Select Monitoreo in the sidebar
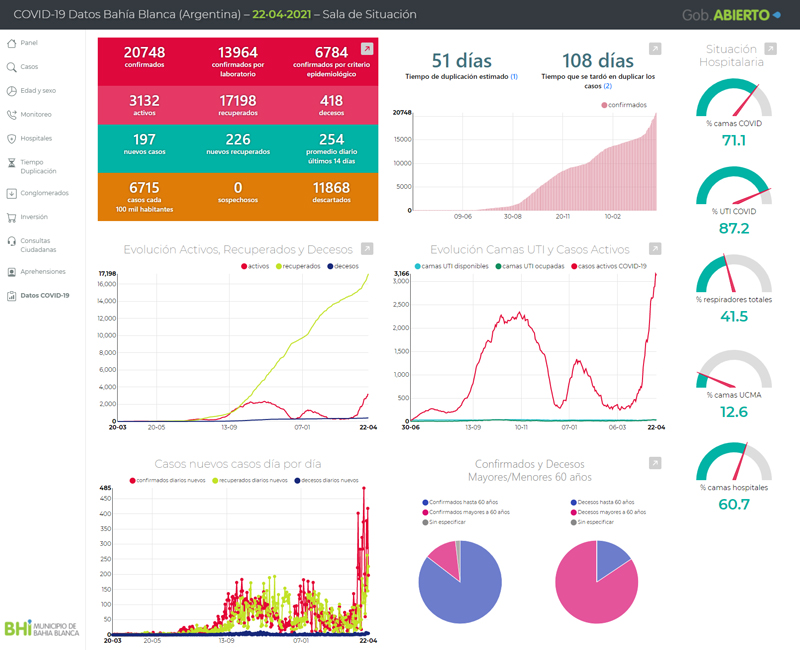800x650 pixels. coord(36,115)
